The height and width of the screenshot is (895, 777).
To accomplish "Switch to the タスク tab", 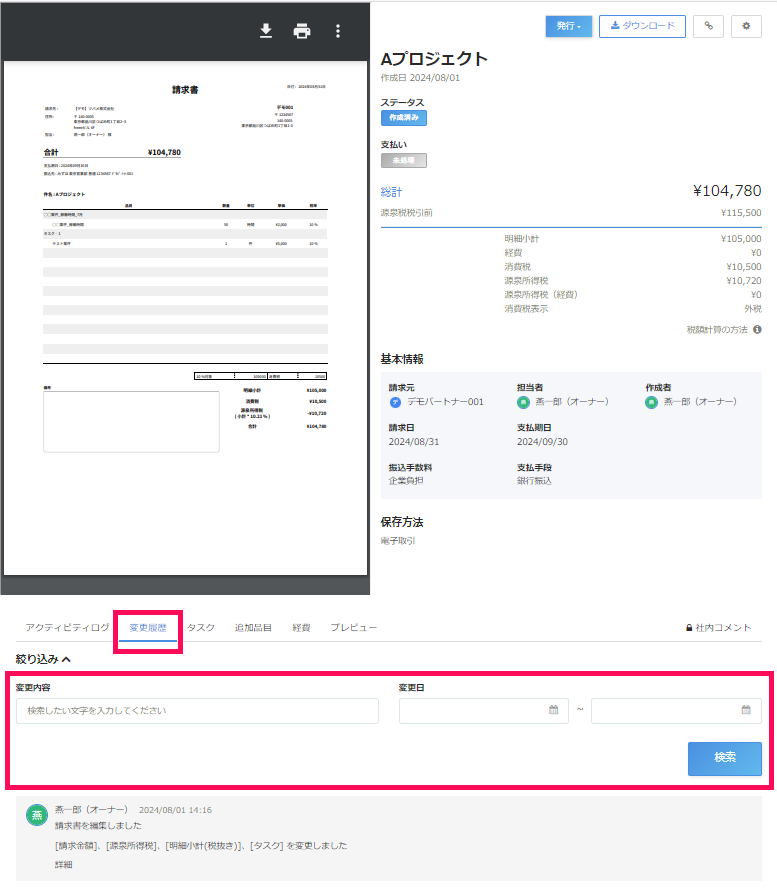I will [x=201, y=627].
